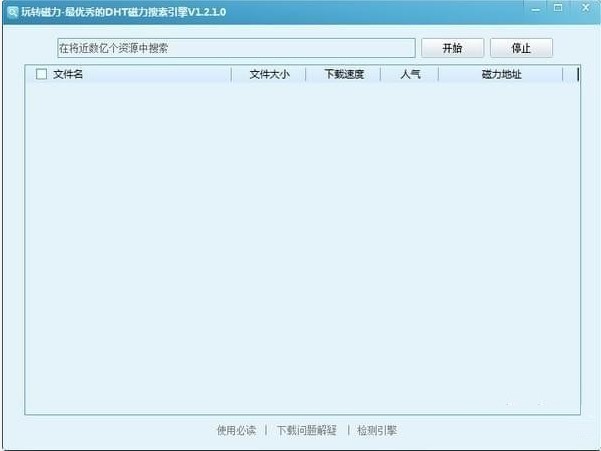
Task: Click the app logo icon in the title bar
Action: 11,9
